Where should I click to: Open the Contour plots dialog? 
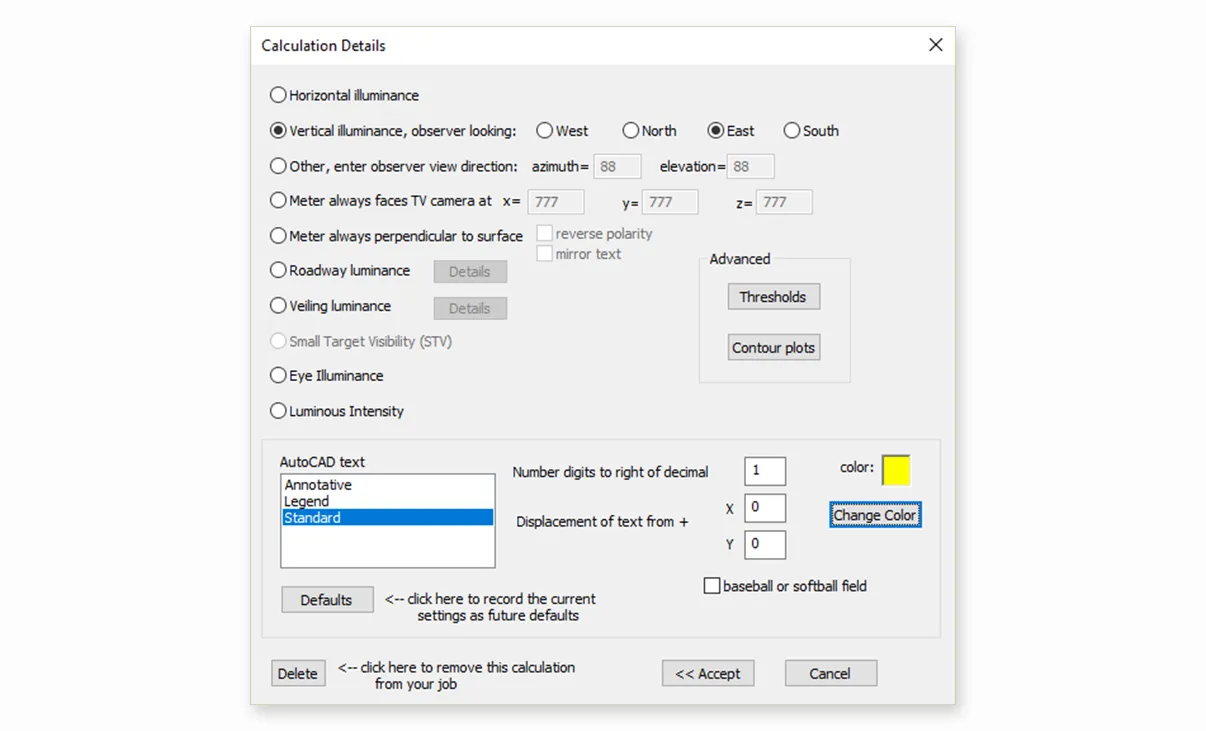773,347
